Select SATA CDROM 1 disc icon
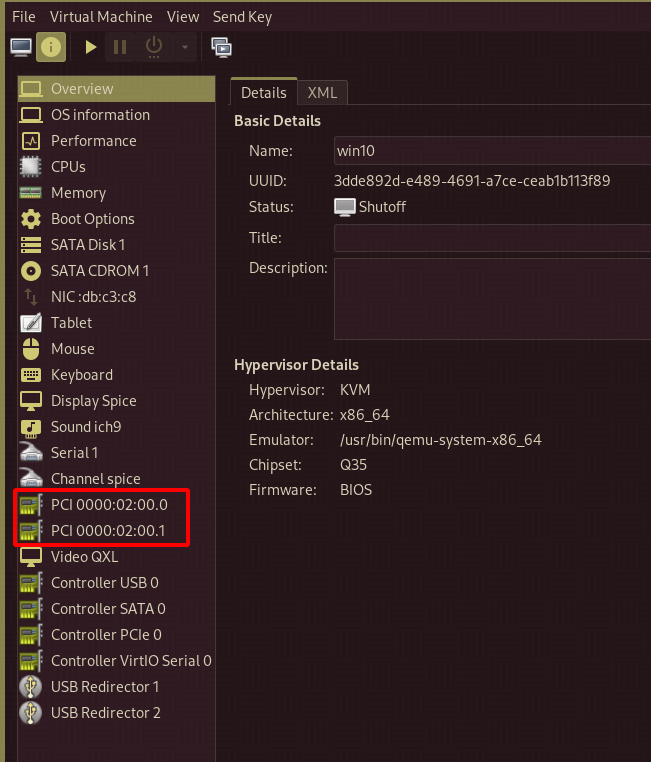 click(x=31, y=271)
